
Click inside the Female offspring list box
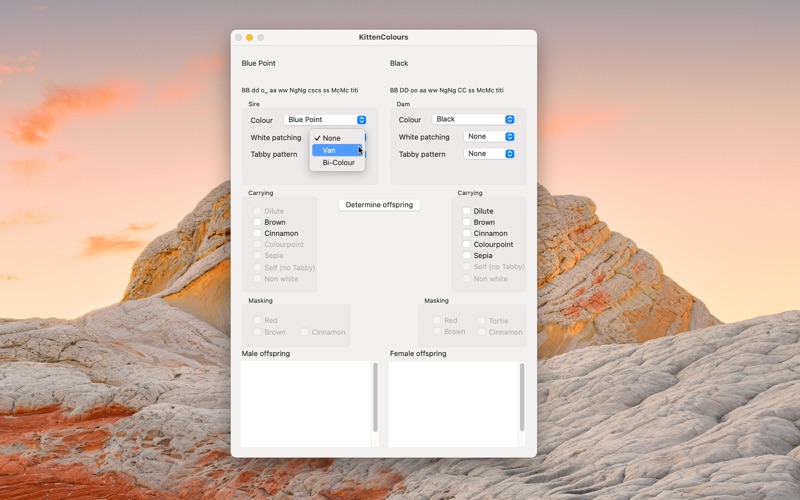[x=453, y=404]
